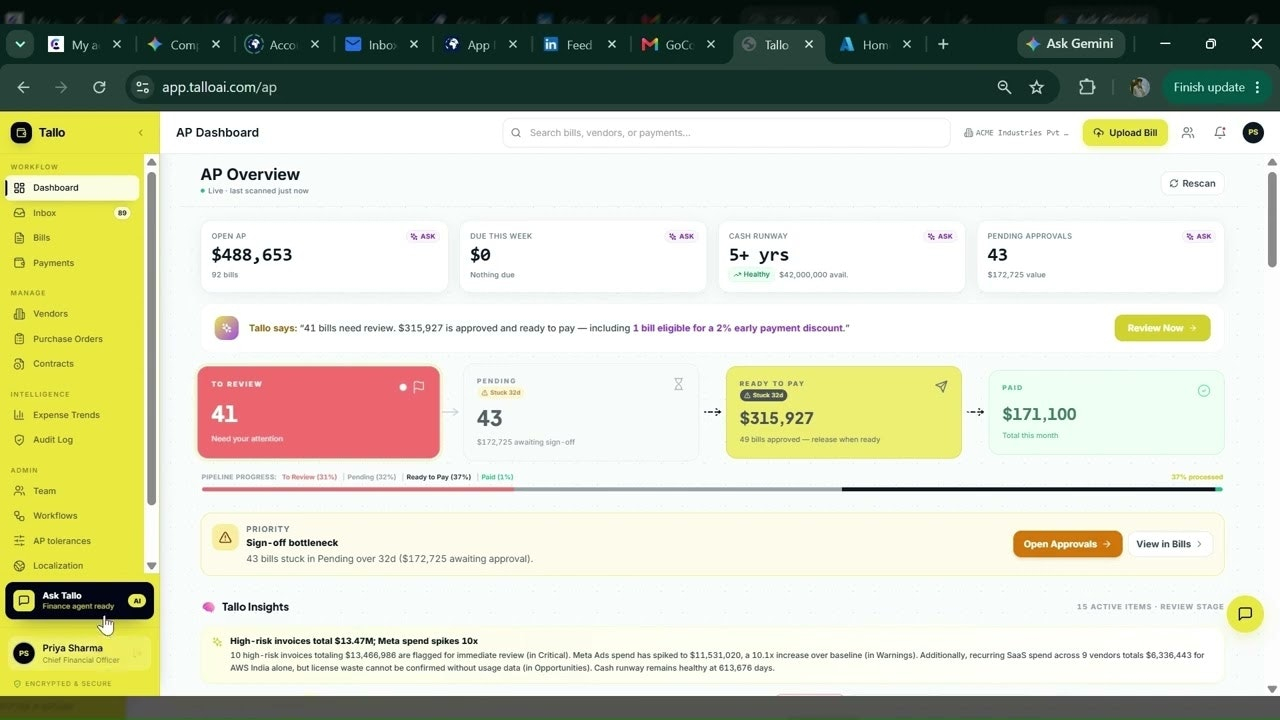Click the Audit Log shield icon
The image size is (1280, 720).
coord(19,440)
